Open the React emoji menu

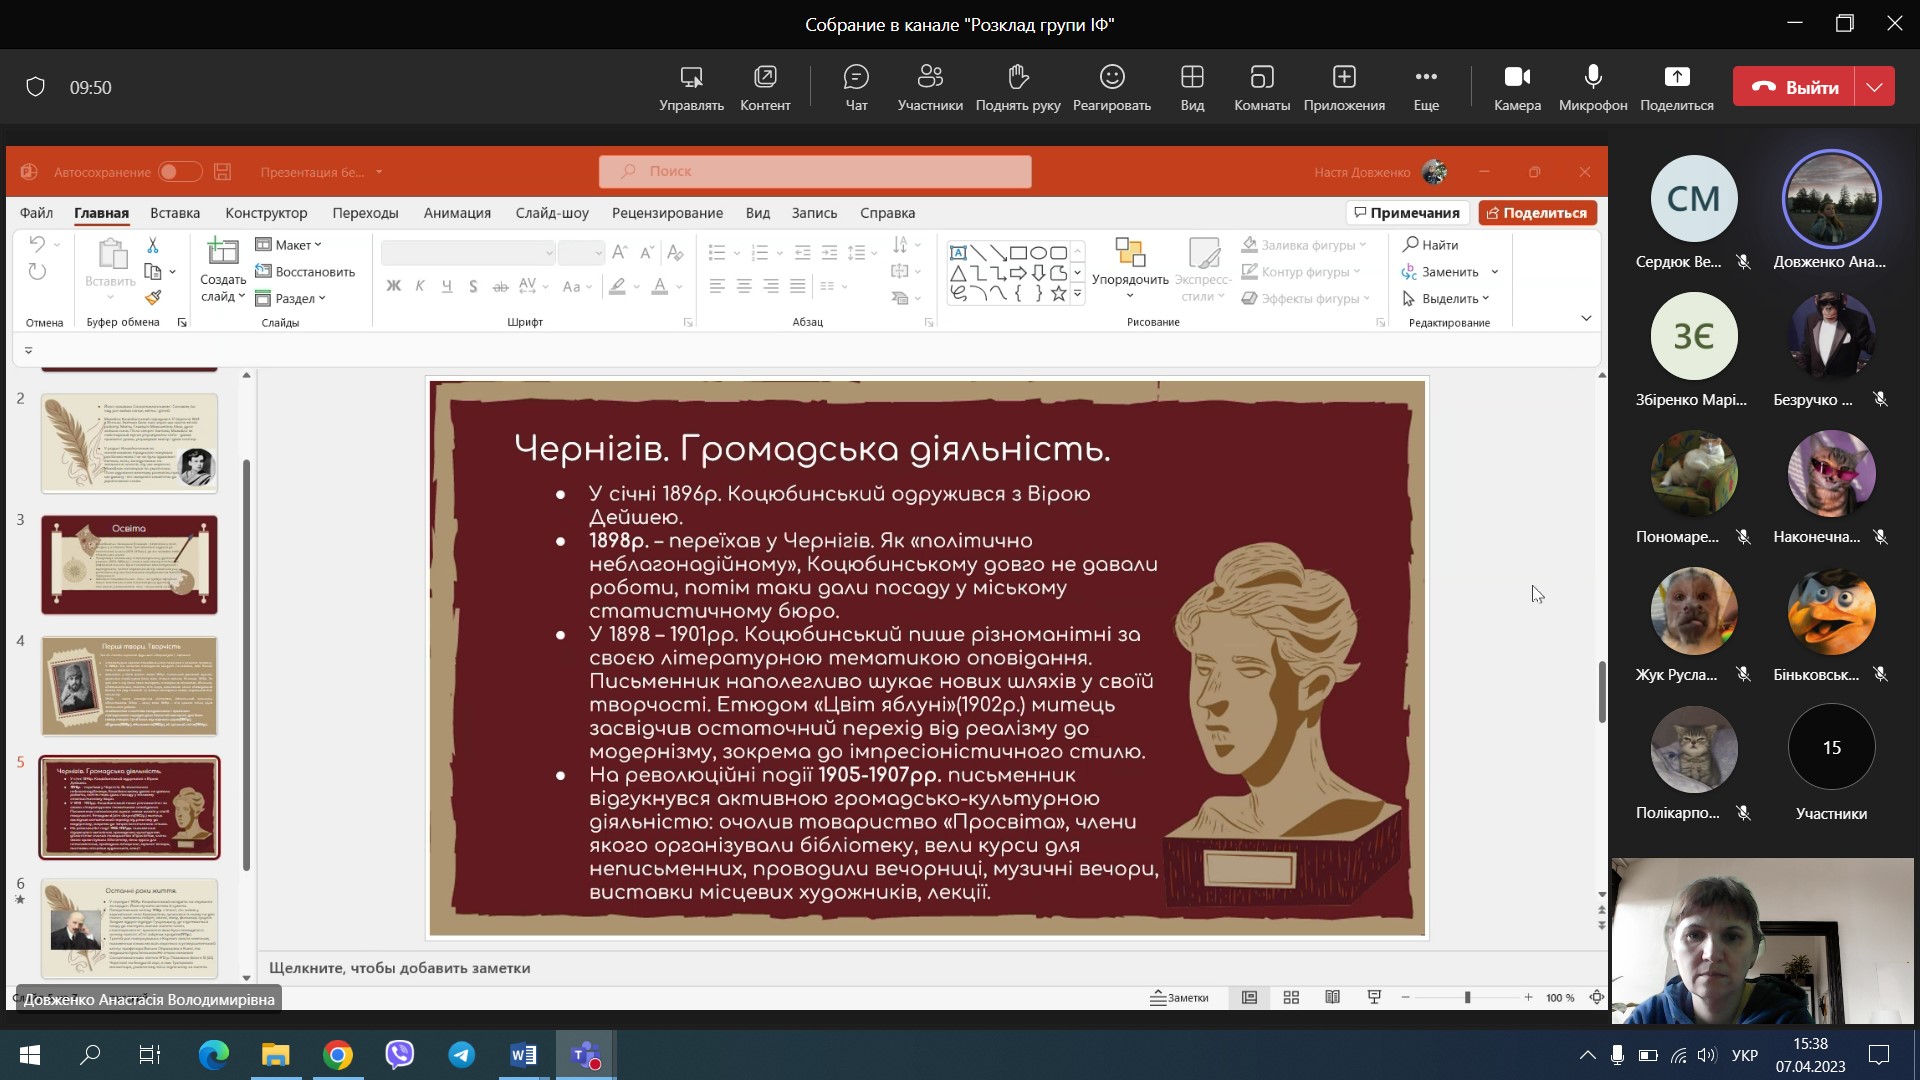(x=1111, y=87)
